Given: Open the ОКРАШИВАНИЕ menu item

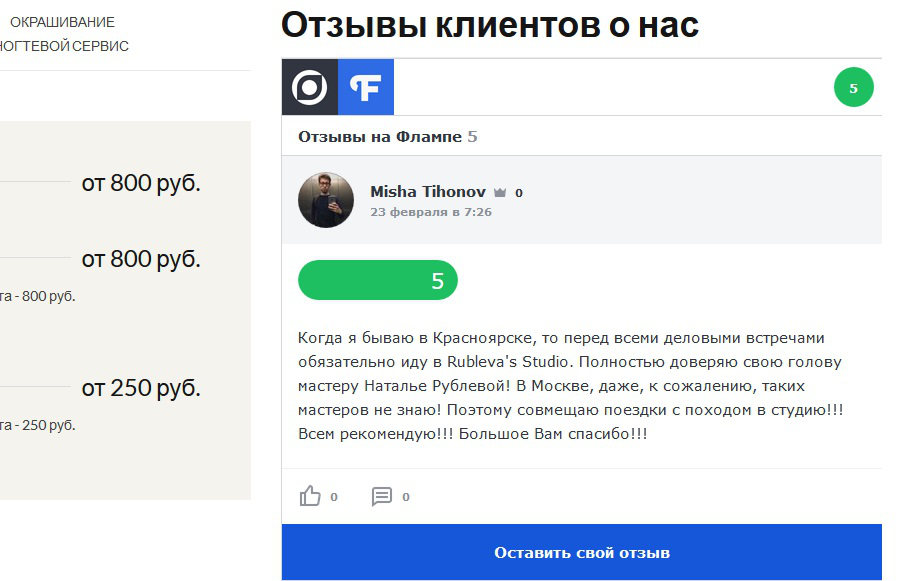Looking at the screenshot, I should pyautogui.click(x=62, y=22).
